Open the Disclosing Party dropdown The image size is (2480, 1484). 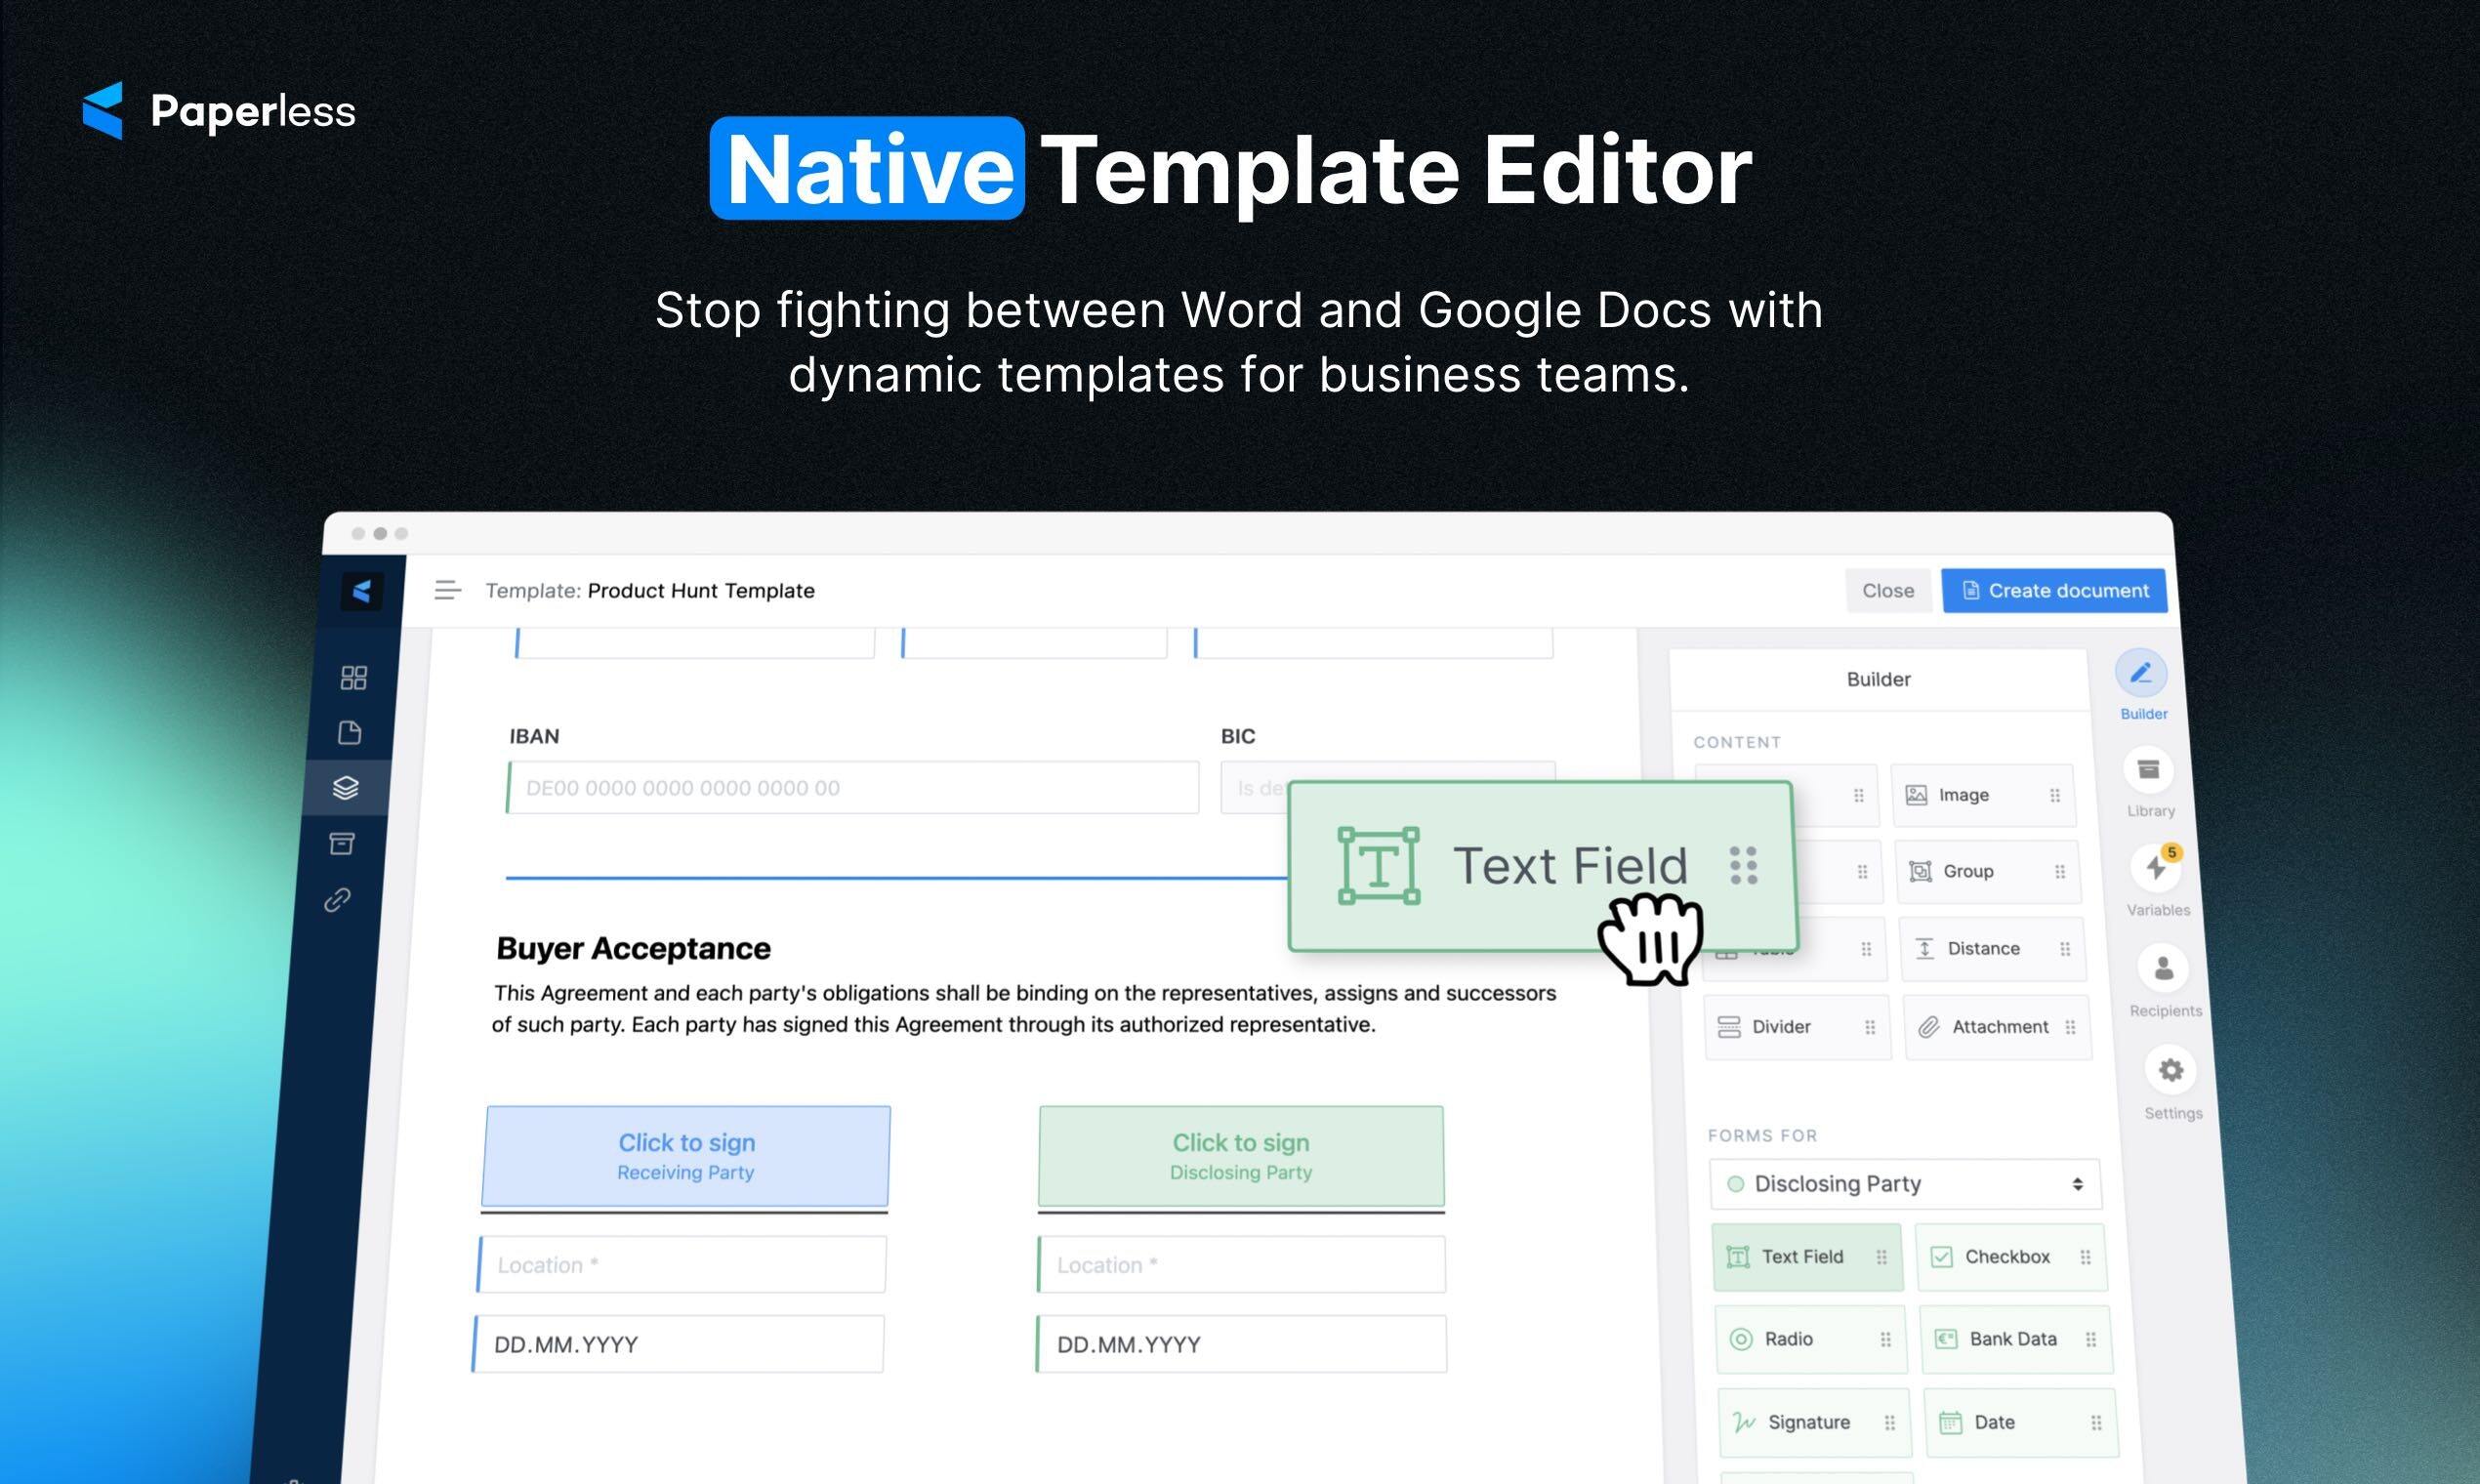tap(1905, 1184)
